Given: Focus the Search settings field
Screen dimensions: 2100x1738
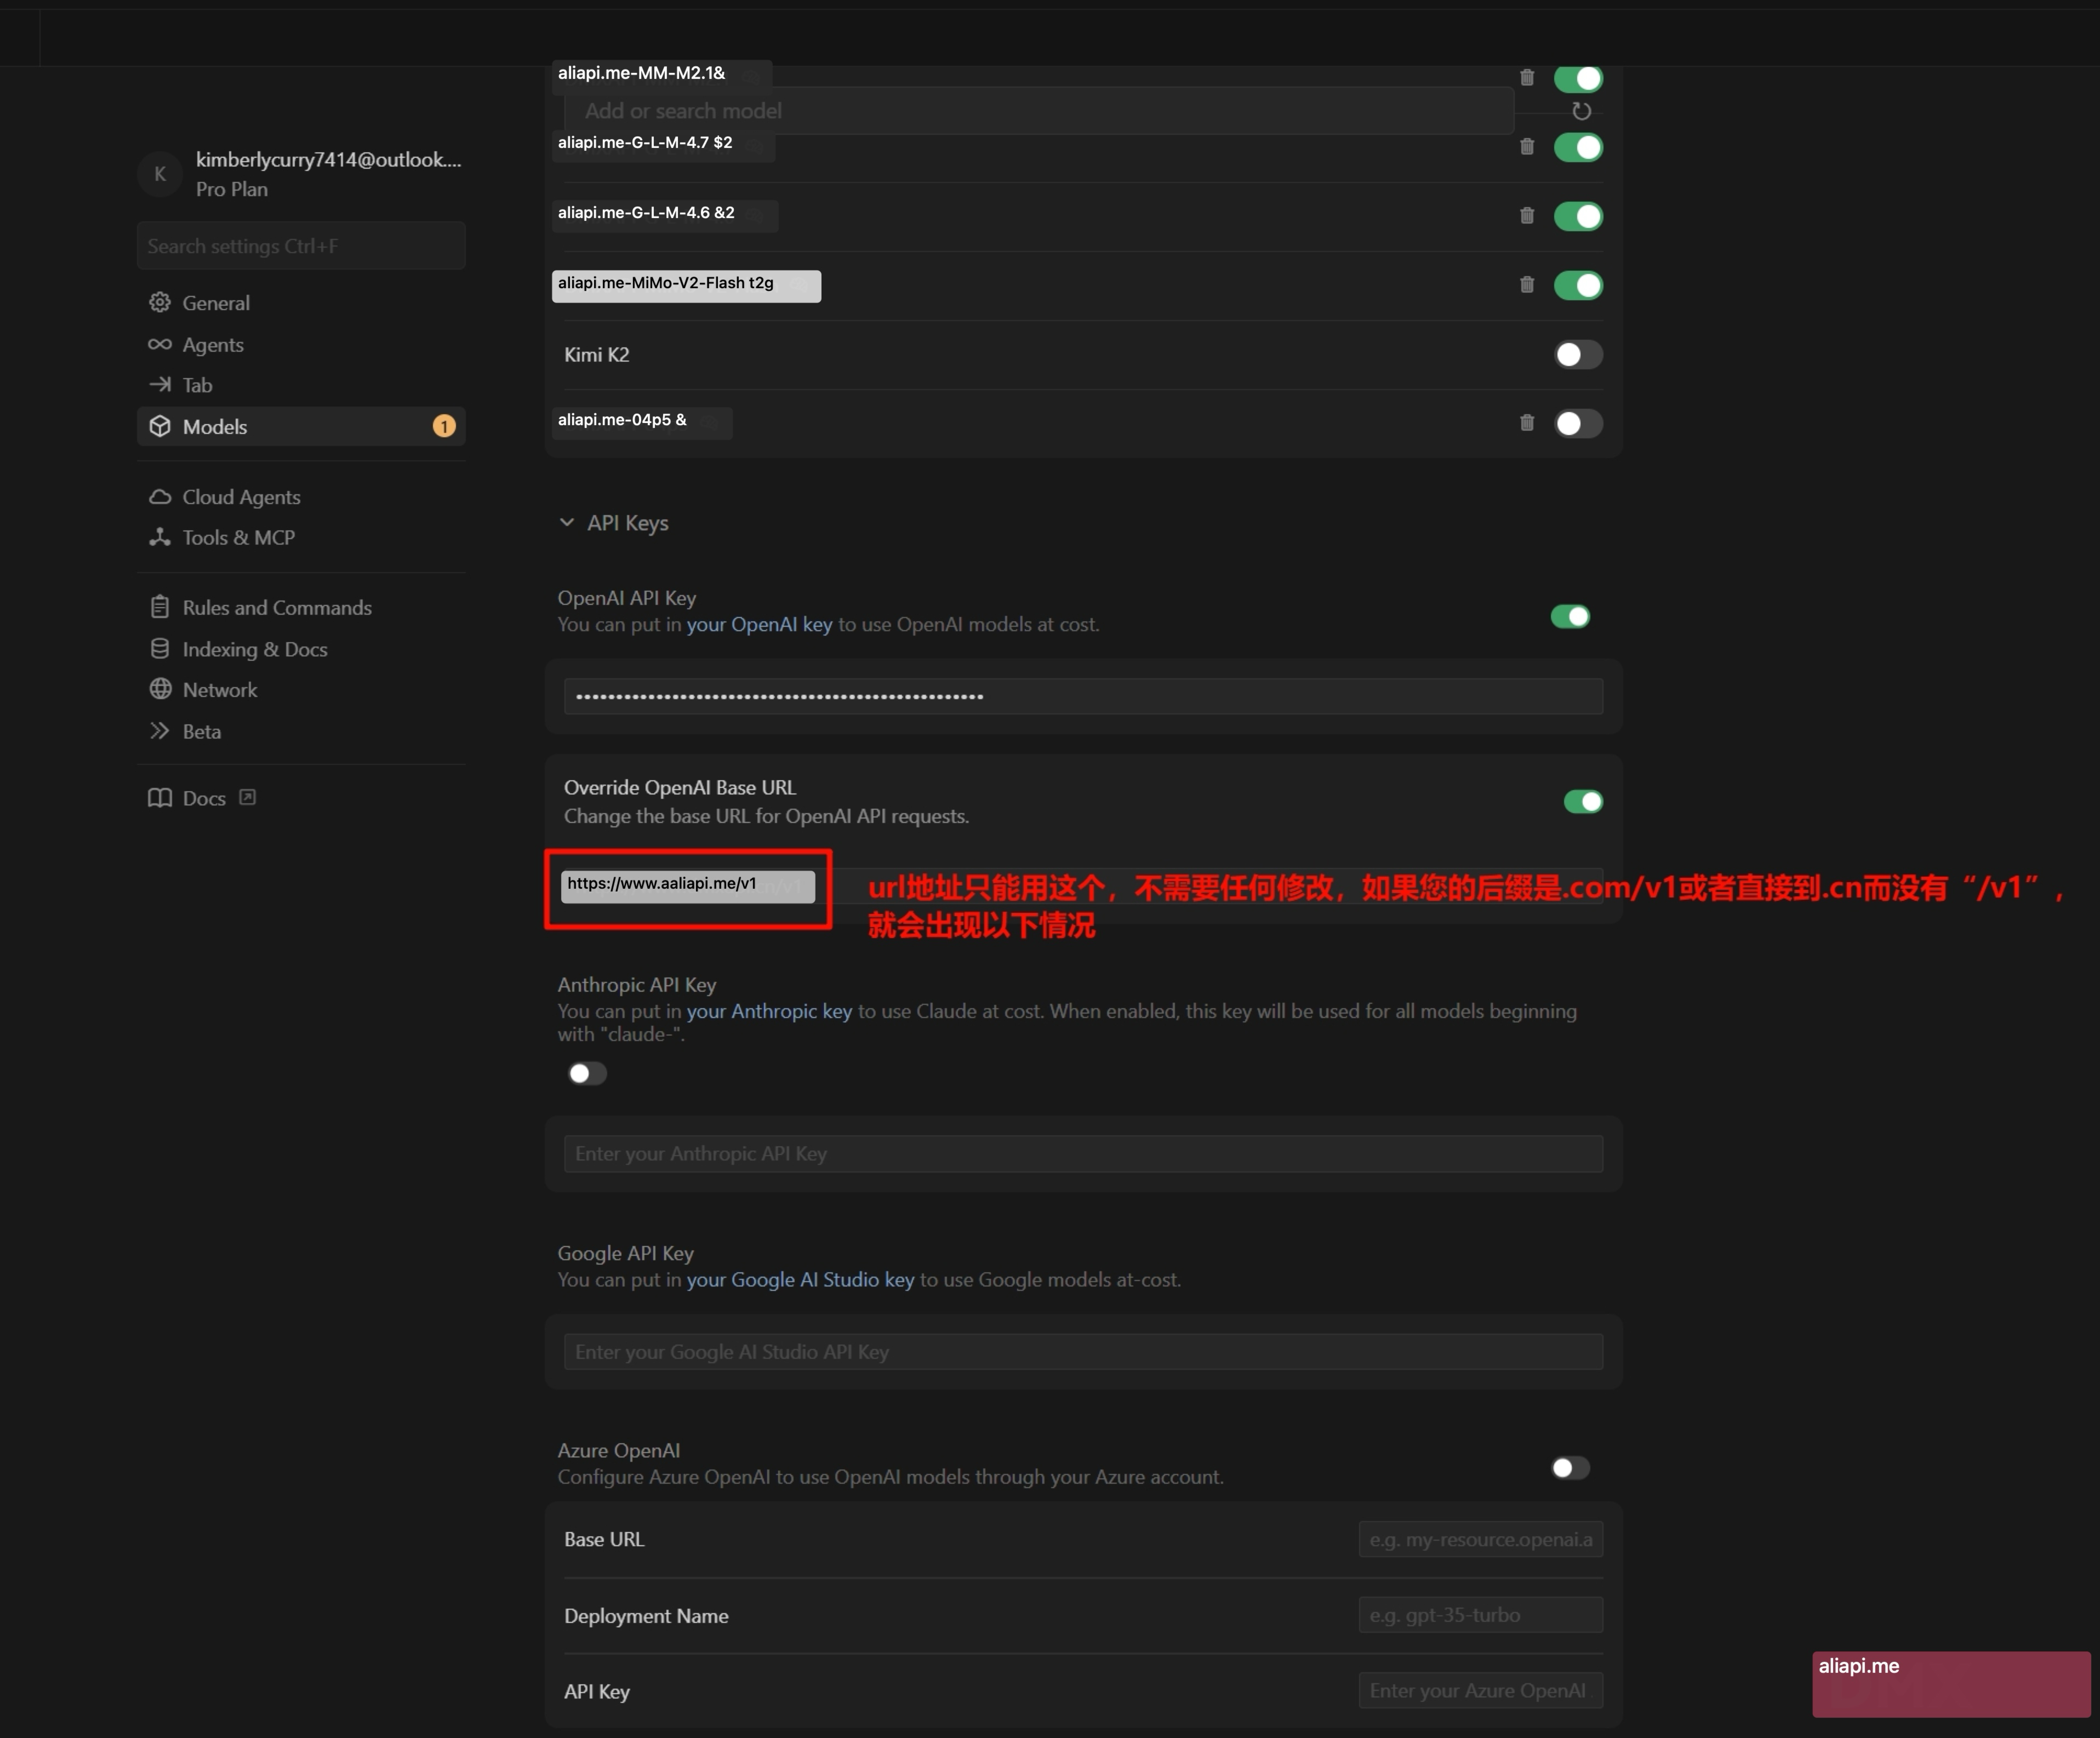Looking at the screenshot, I should [x=301, y=246].
